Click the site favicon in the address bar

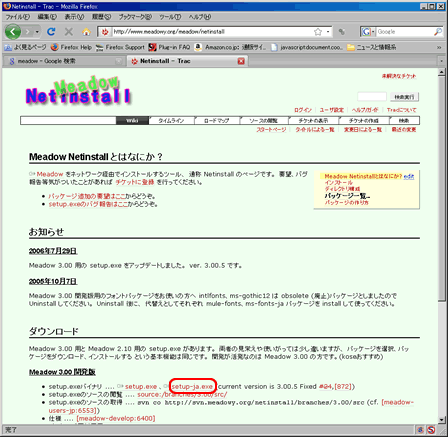[x=105, y=32]
